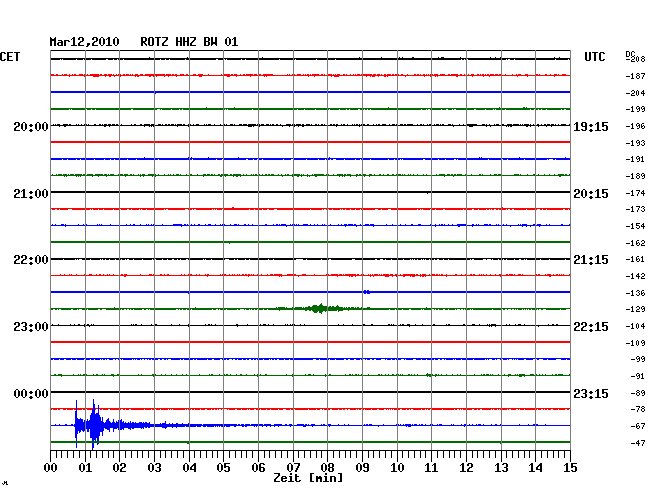Click the station title "ROTZ HHZ BW 01"
The height and width of the screenshot is (494, 650).
point(189,42)
